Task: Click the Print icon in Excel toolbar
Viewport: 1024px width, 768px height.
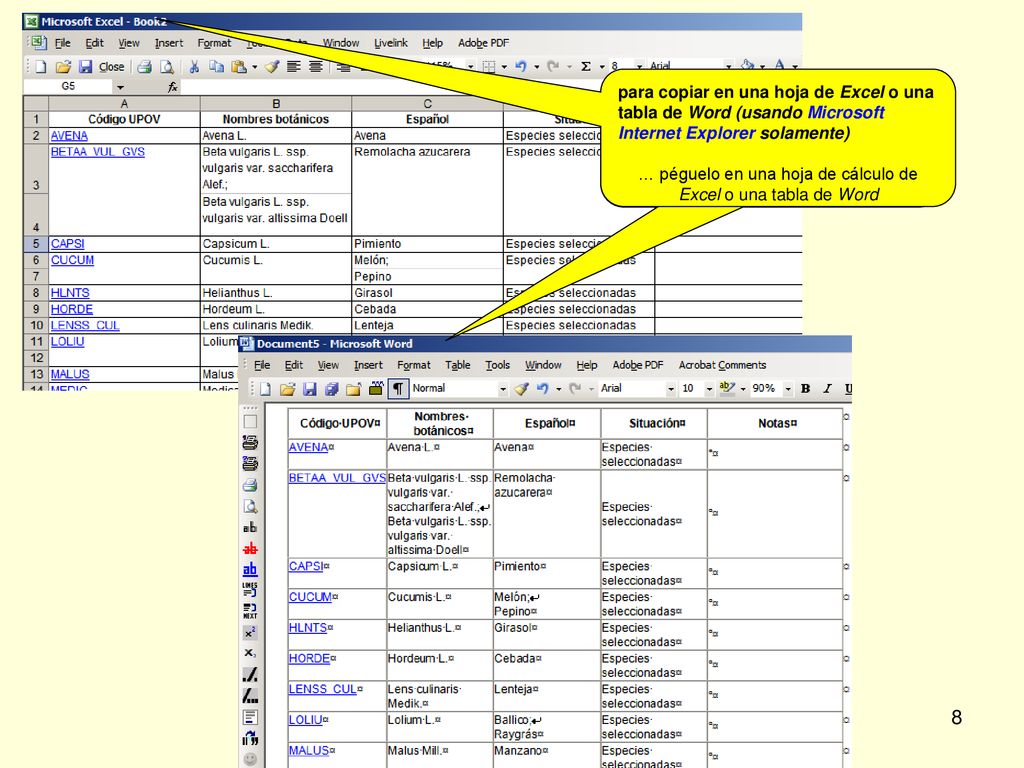Action: [x=145, y=67]
